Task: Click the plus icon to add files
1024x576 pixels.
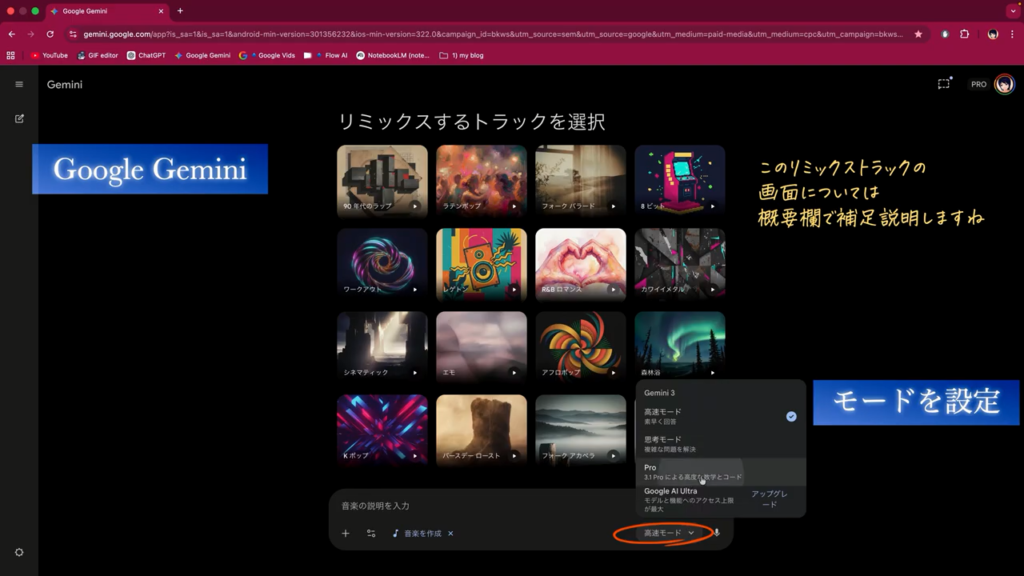Action: (346, 533)
